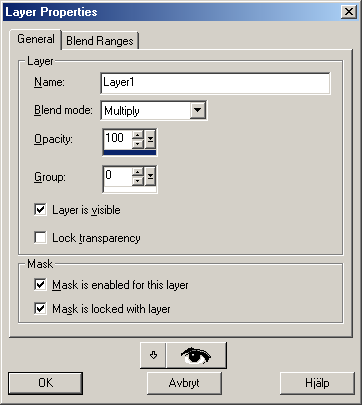The image size is (362, 405).
Task: Open the Opacity slider popup arrow
Action: click(150, 139)
